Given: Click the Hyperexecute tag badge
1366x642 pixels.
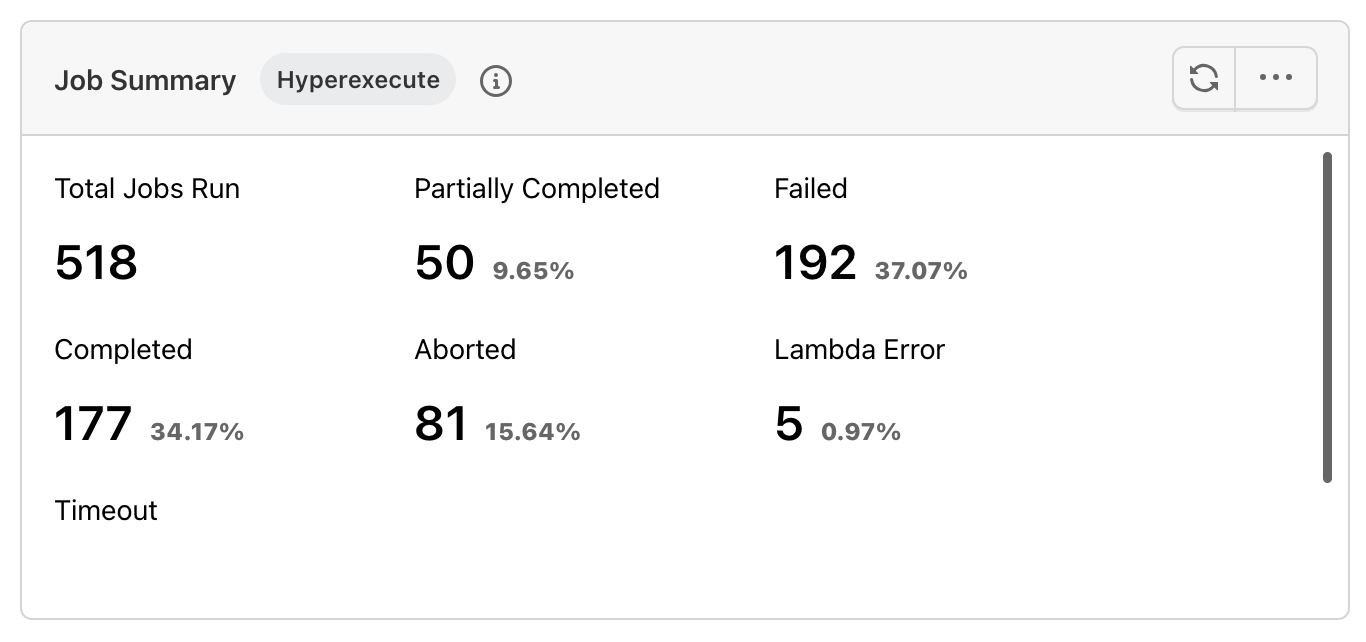Looking at the screenshot, I should [358, 80].
